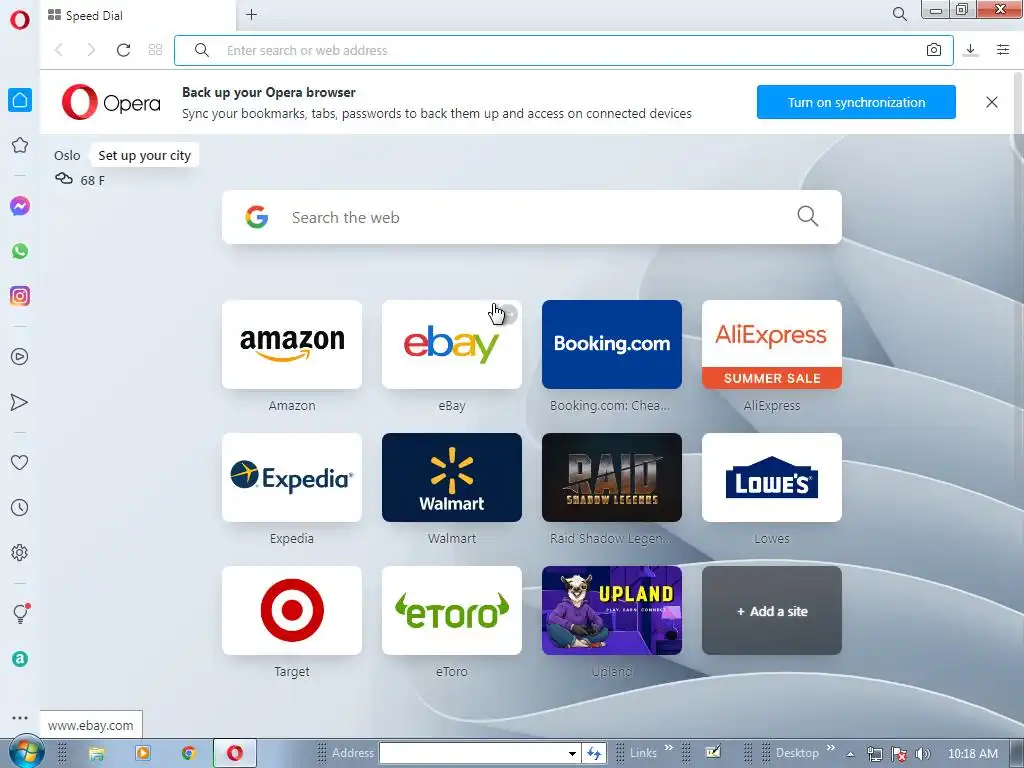The image size is (1024, 768).
Task: Click the sidebar Home icon
Action: point(20,100)
